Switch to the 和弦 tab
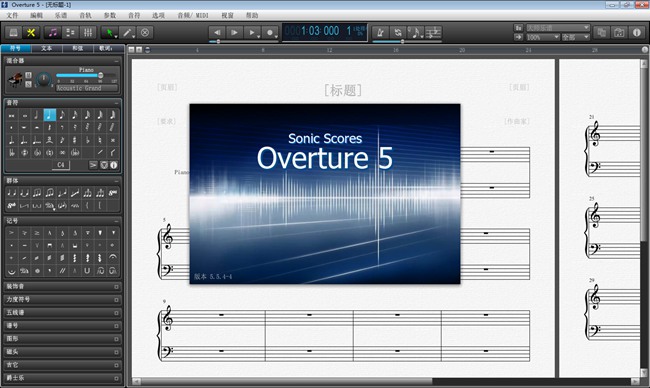 [x=78, y=48]
